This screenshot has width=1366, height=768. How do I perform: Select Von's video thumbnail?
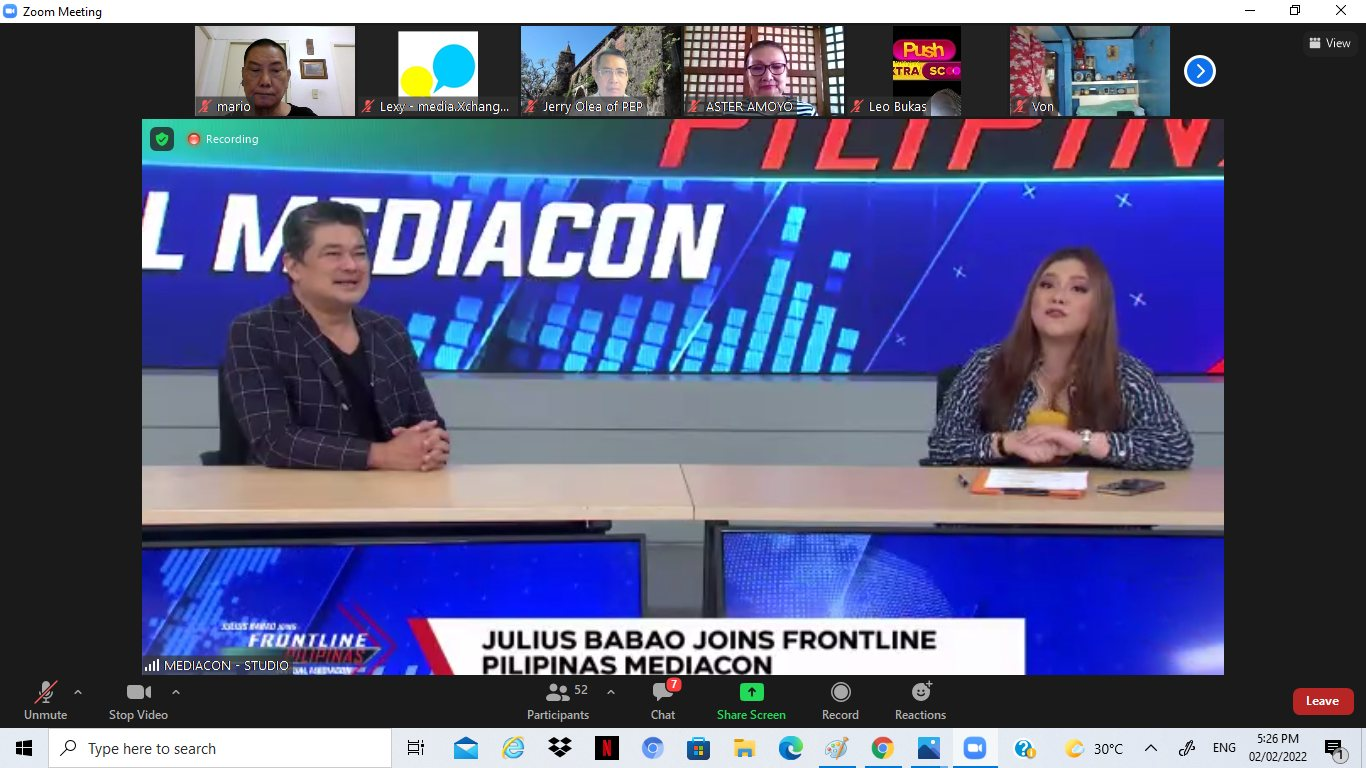click(1090, 71)
